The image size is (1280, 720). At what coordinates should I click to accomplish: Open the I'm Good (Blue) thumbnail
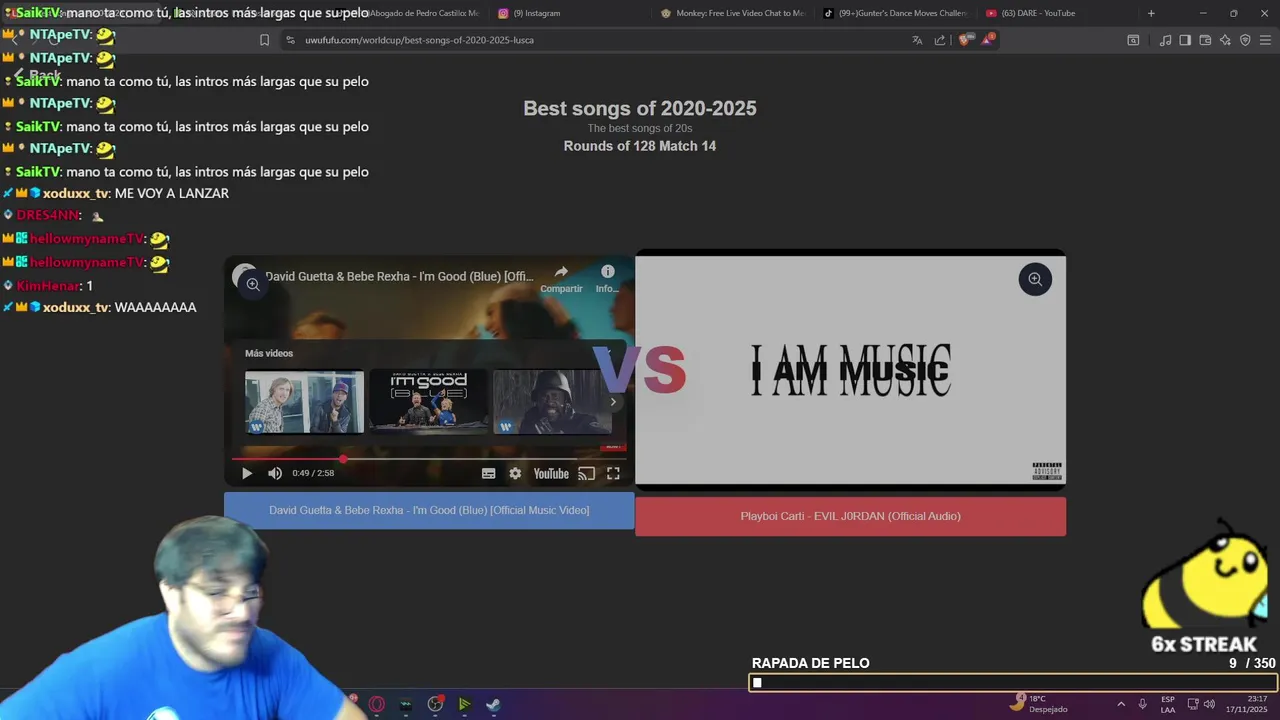point(429,402)
